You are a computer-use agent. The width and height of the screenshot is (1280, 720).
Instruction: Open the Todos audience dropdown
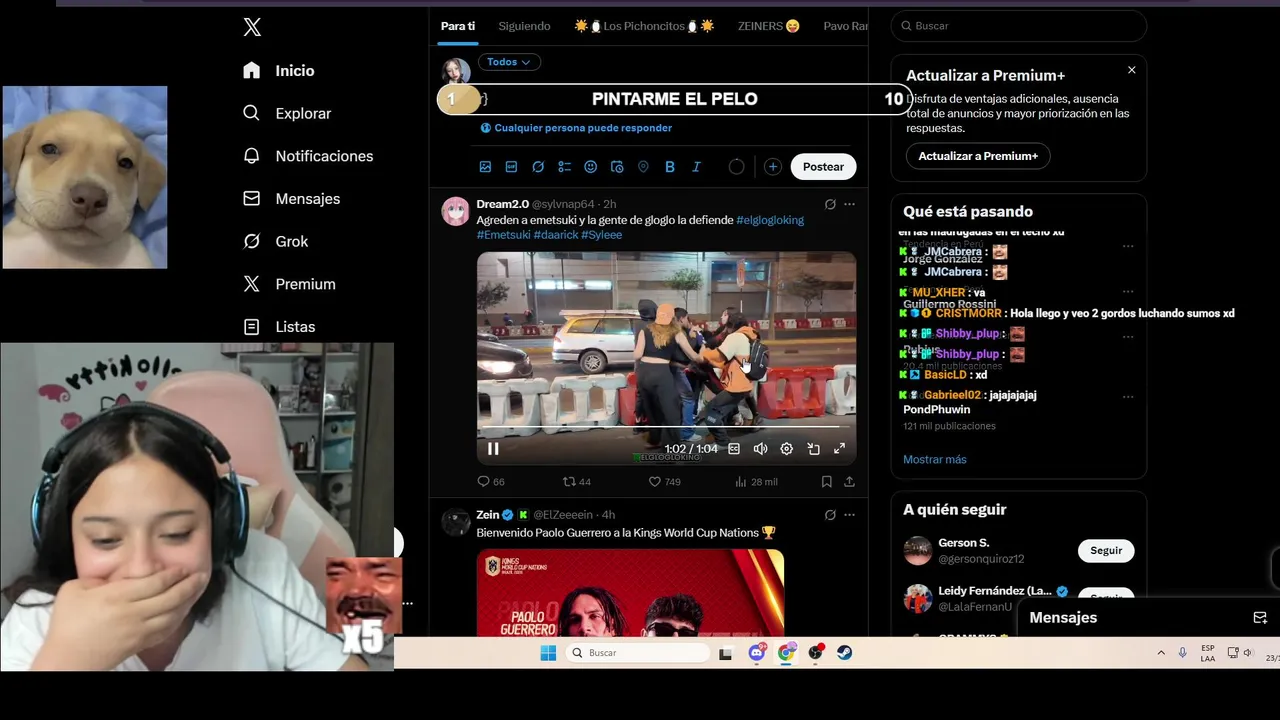pyautogui.click(x=509, y=62)
